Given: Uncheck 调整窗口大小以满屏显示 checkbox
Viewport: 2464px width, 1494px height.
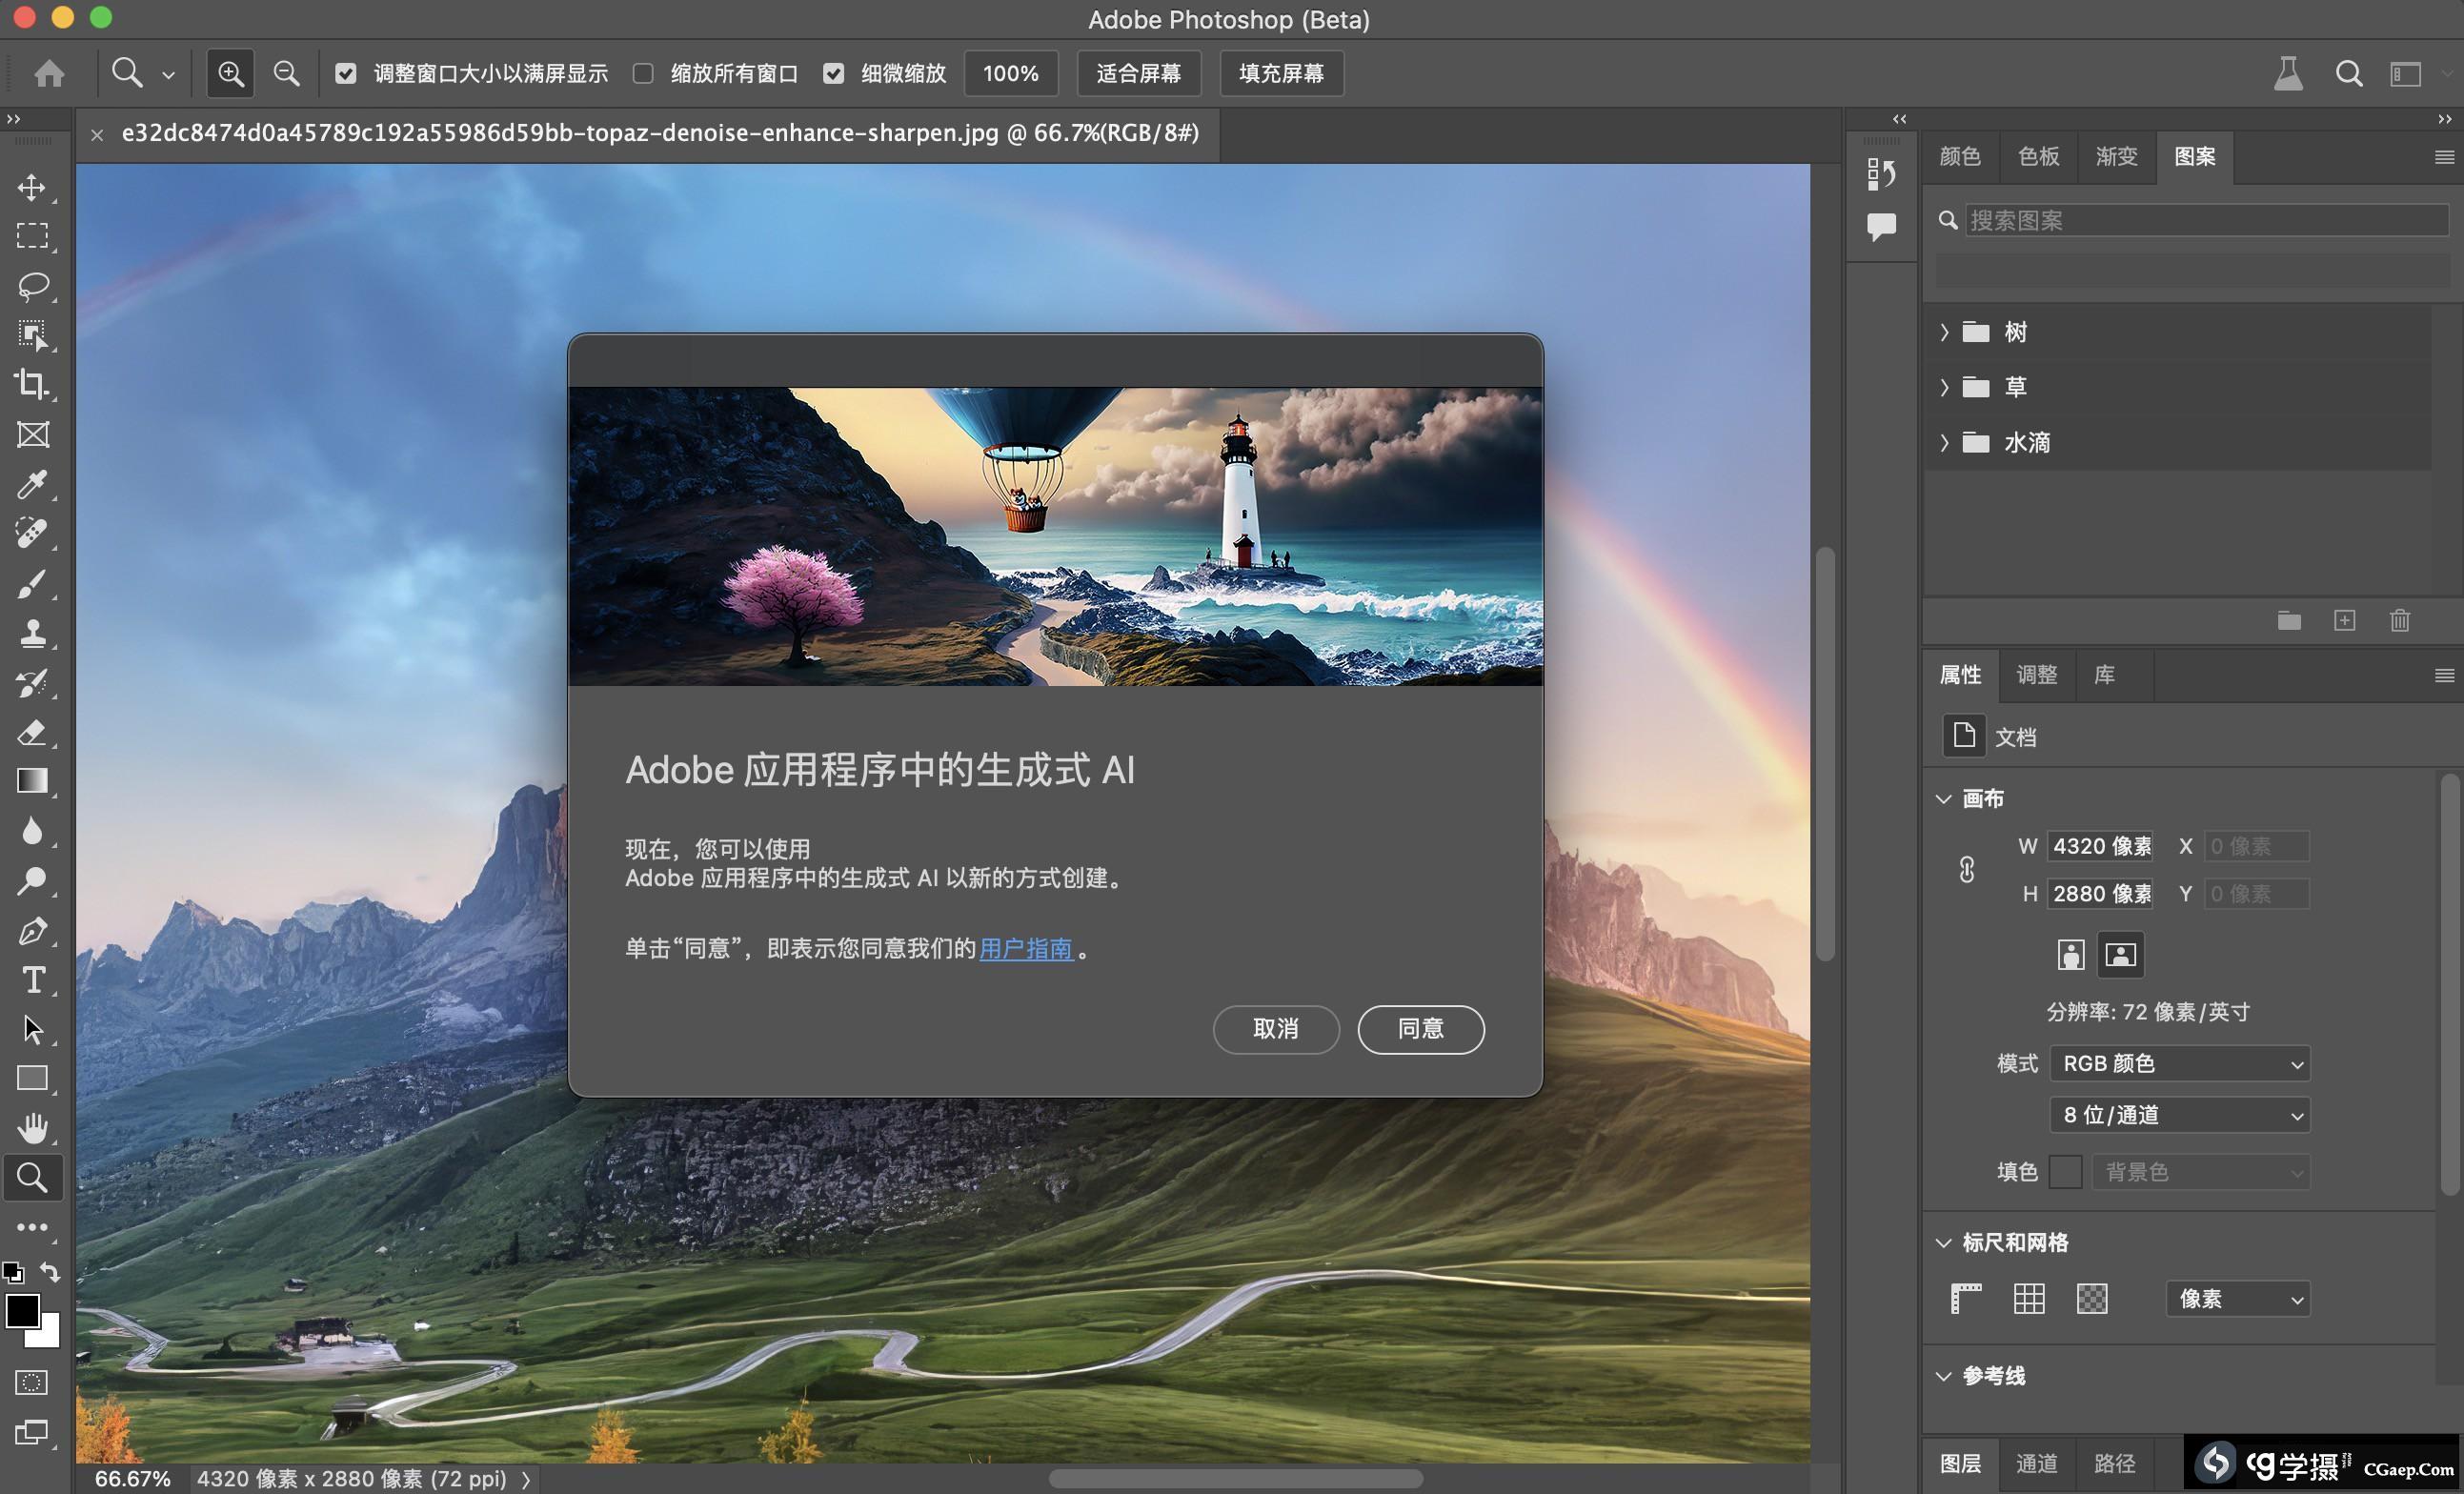Looking at the screenshot, I should click(346, 73).
